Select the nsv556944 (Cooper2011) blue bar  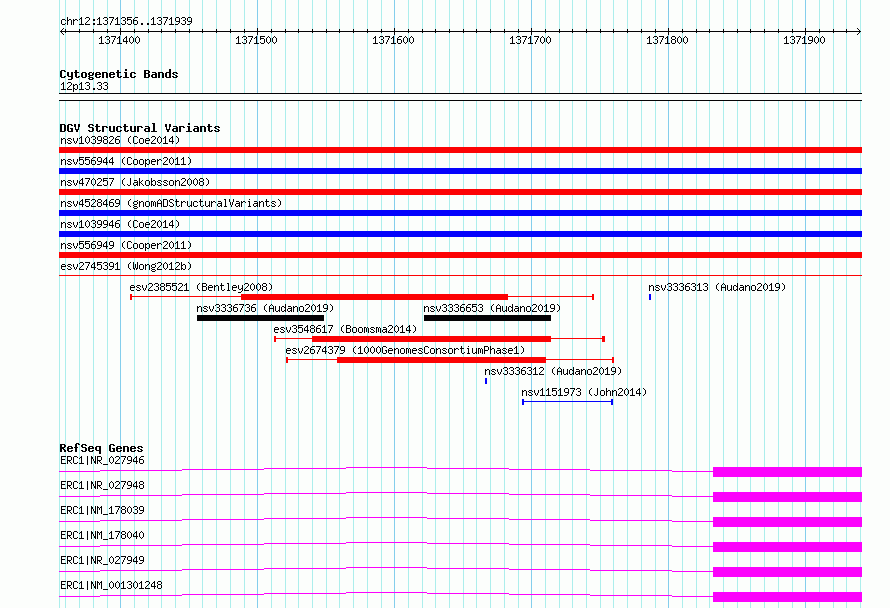pos(460,171)
